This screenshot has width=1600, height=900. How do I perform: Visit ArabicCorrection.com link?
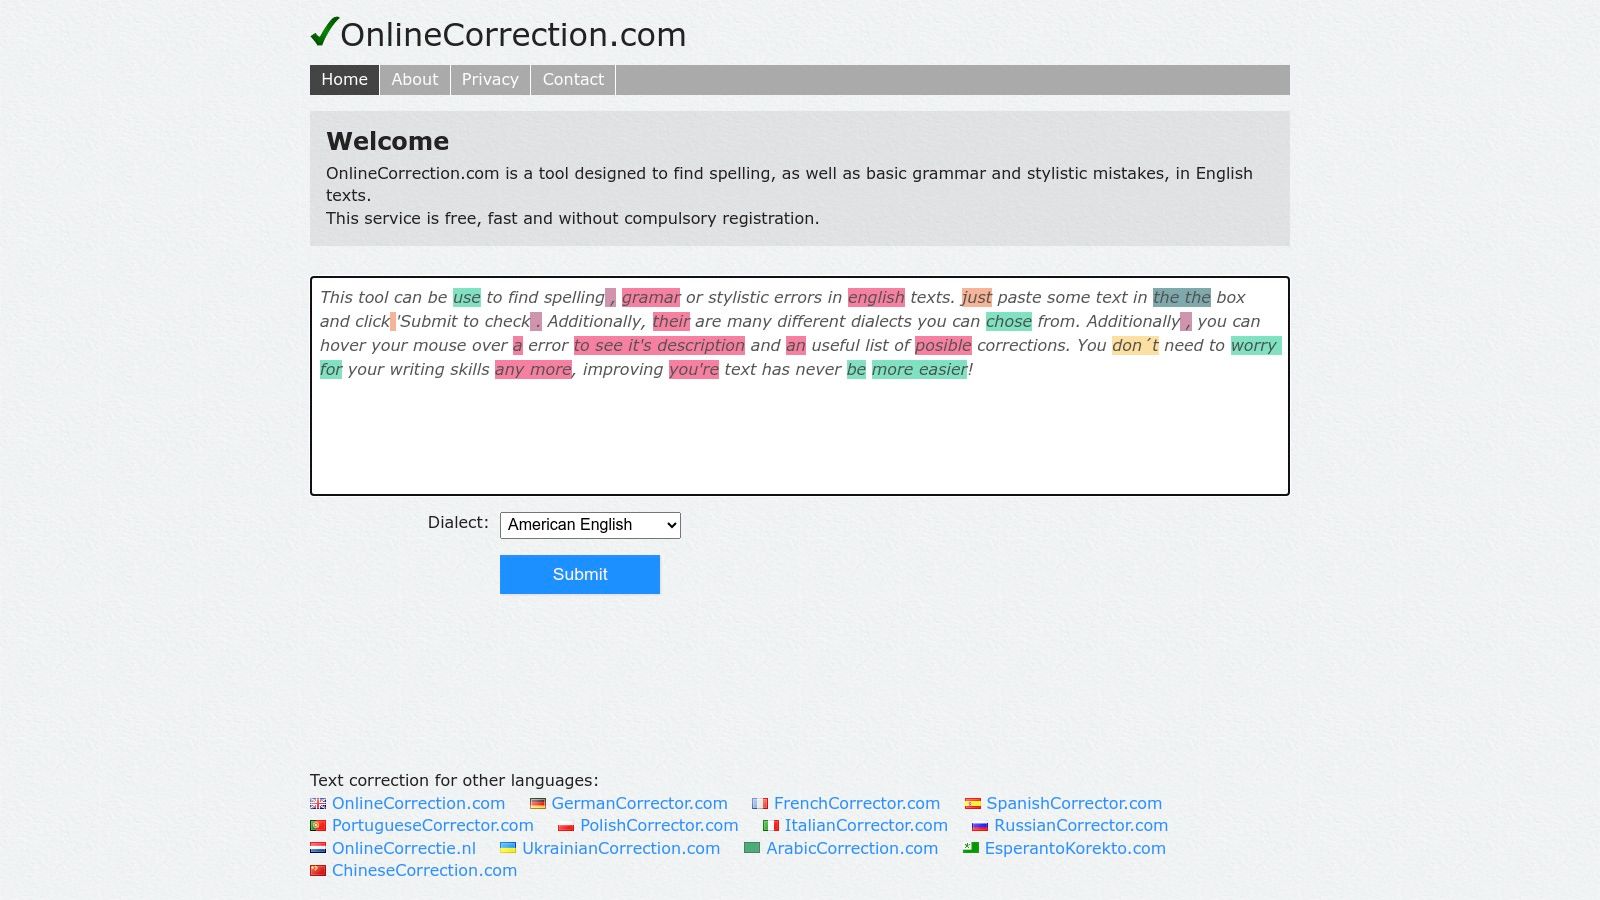pos(852,848)
